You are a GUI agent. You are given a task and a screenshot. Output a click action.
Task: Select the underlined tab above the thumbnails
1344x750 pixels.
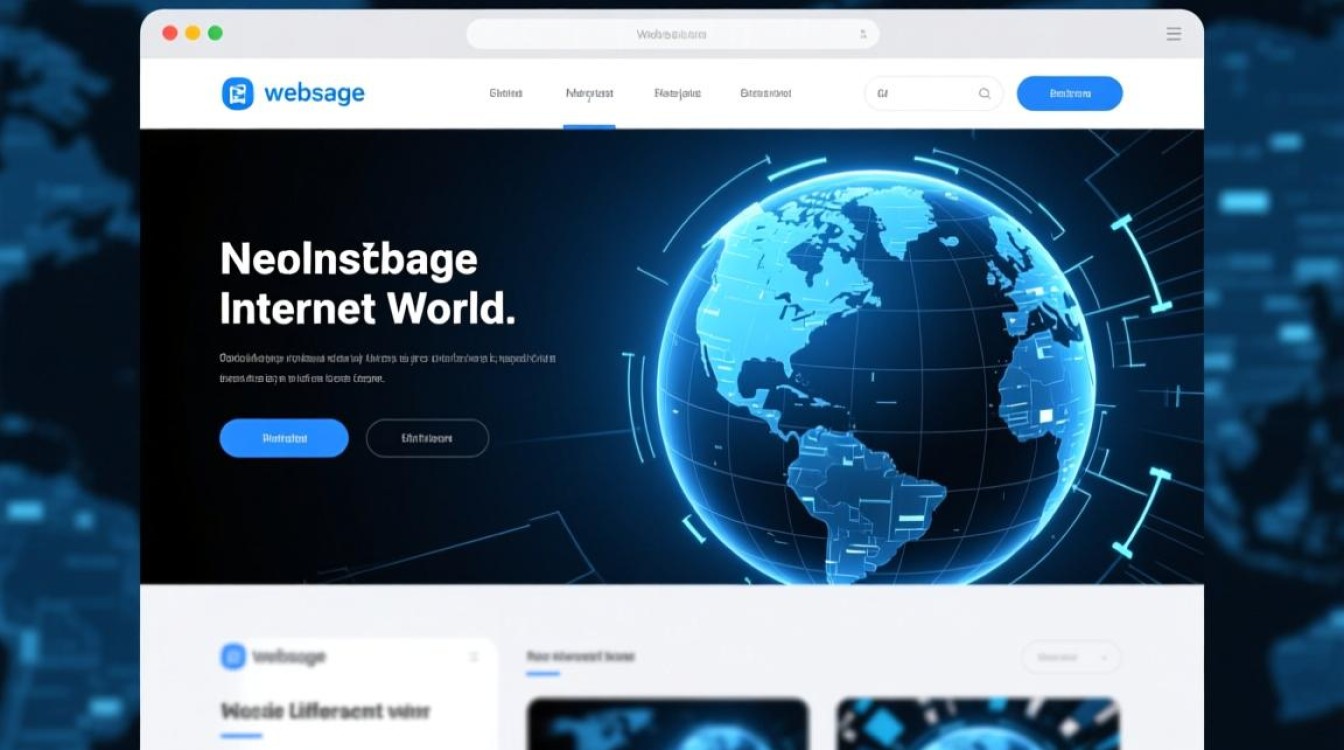click(x=580, y=657)
